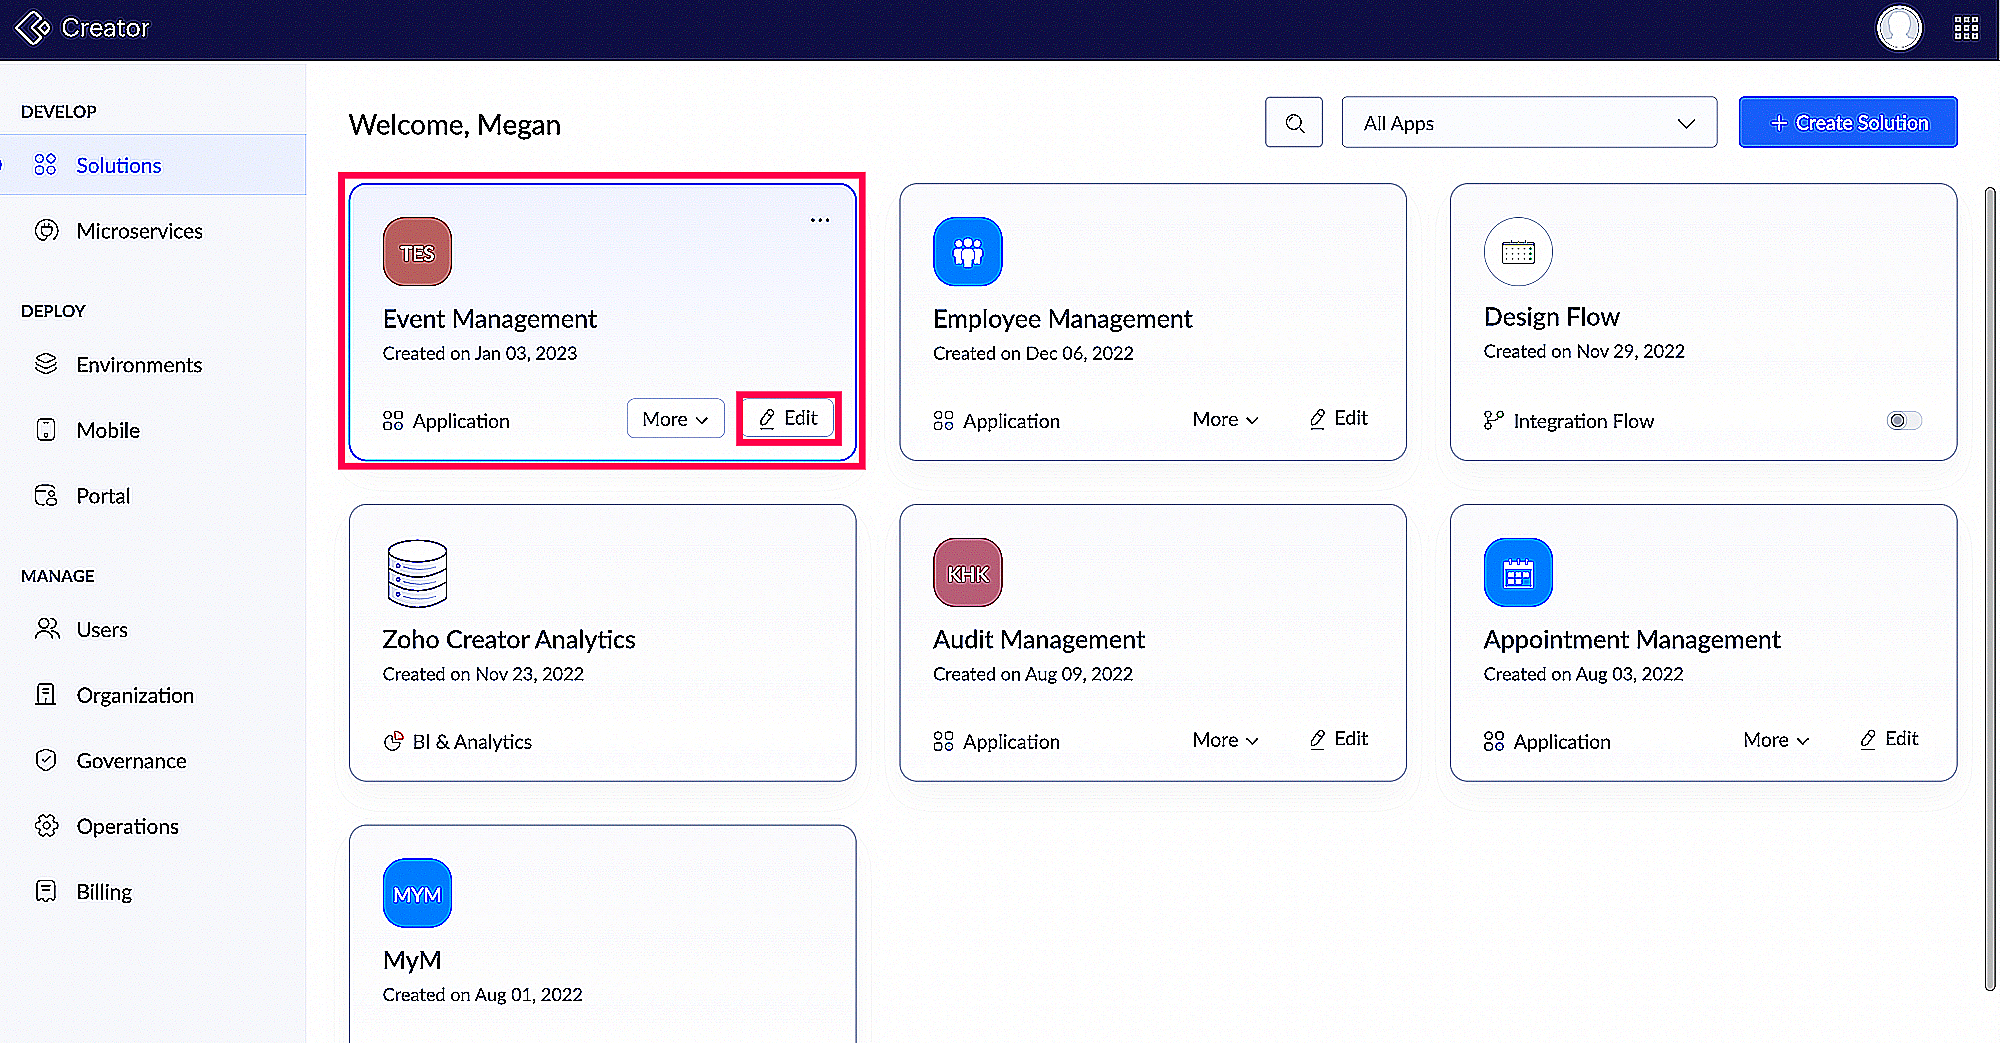Open the MyM app title
This screenshot has width=2000, height=1043.
pos(412,960)
